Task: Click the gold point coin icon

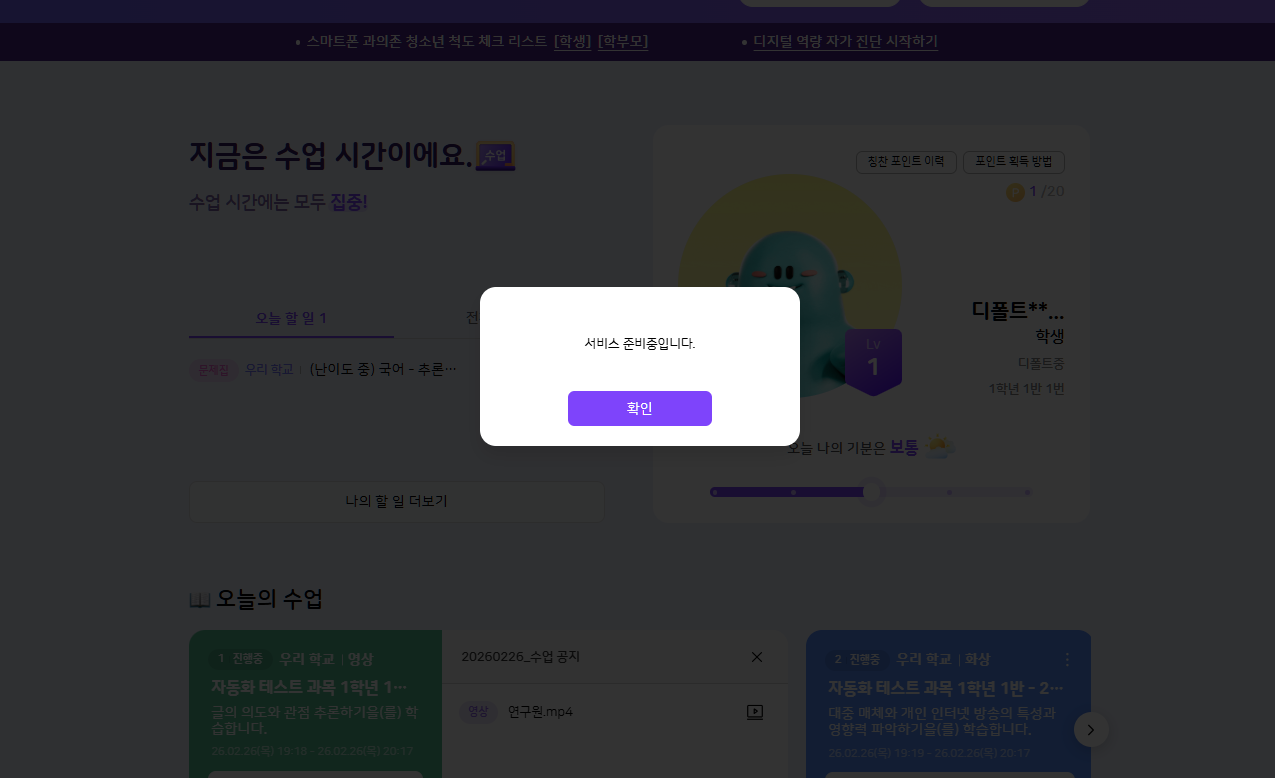Action: tap(1015, 192)
